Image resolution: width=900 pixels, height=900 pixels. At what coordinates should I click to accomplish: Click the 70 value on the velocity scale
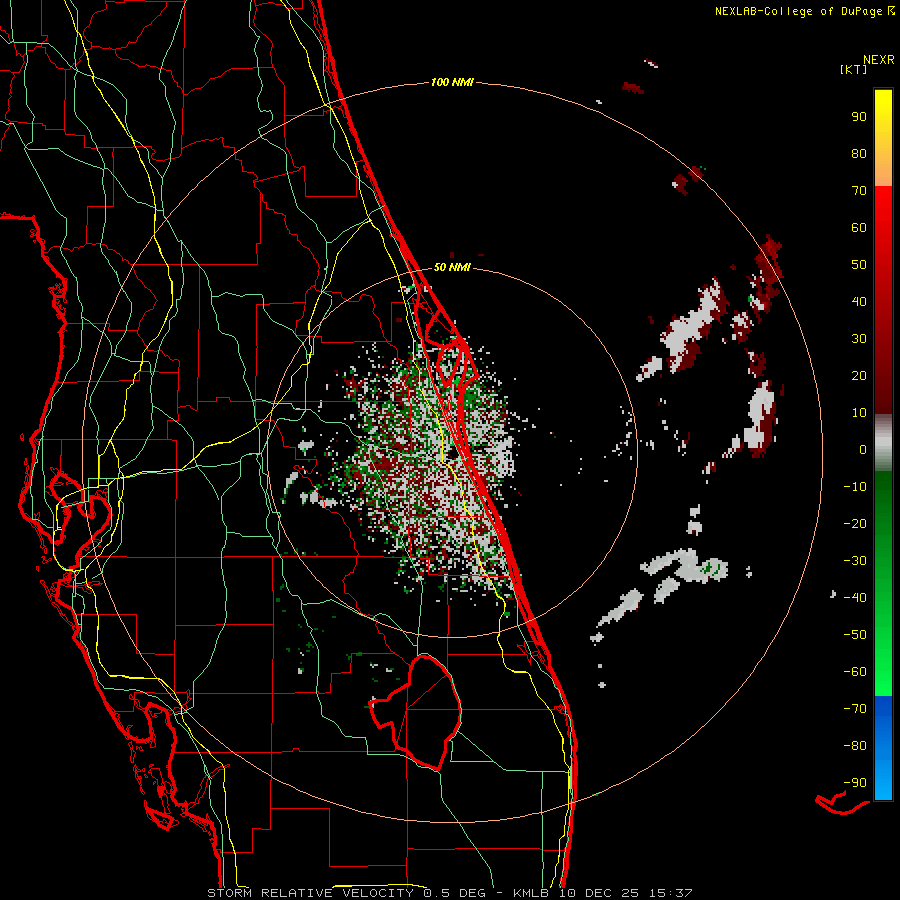pos(859,191)
